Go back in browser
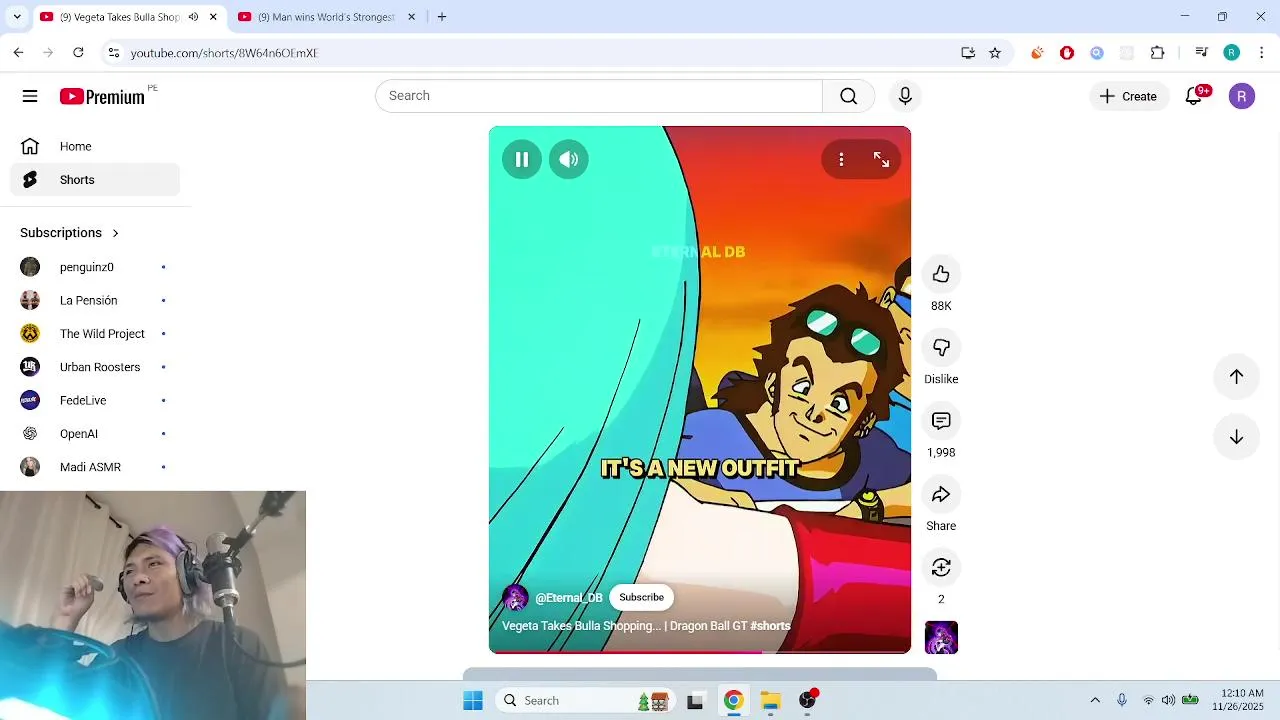The height and width of the screenshot is (720, 1280). (x=18, y=53)
